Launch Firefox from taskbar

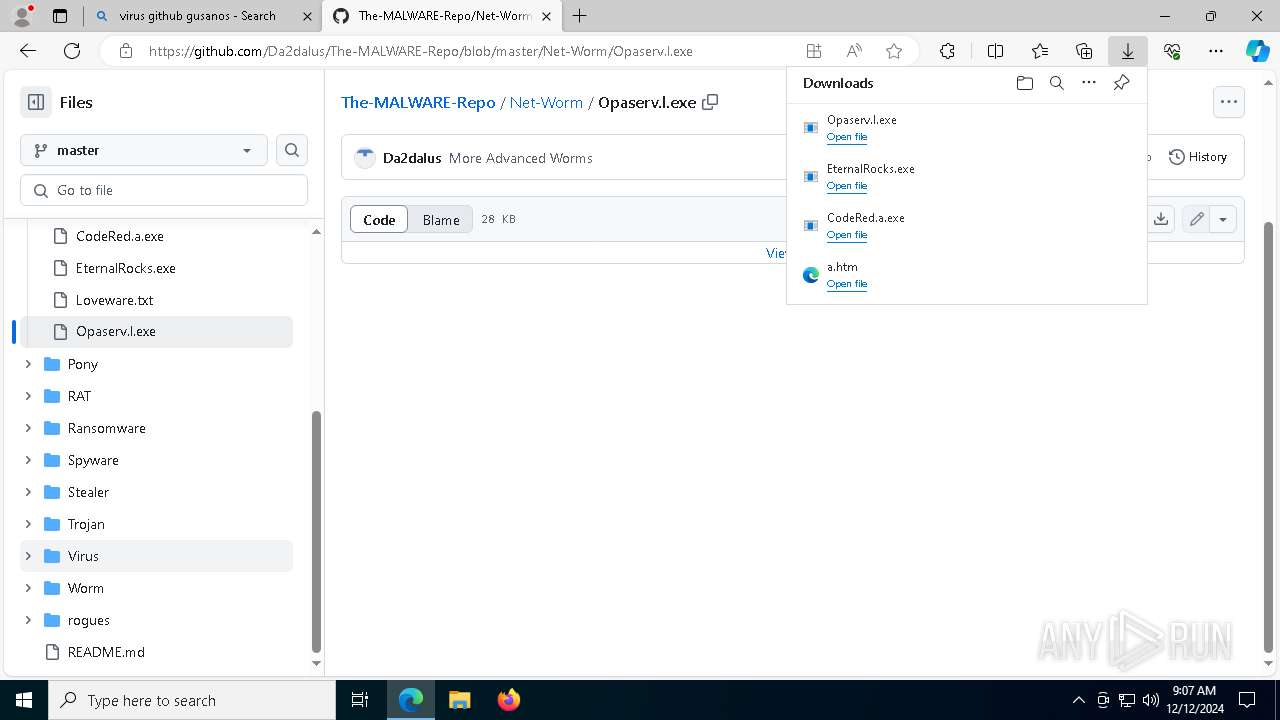pyautogui.click(x=509, y=700)
